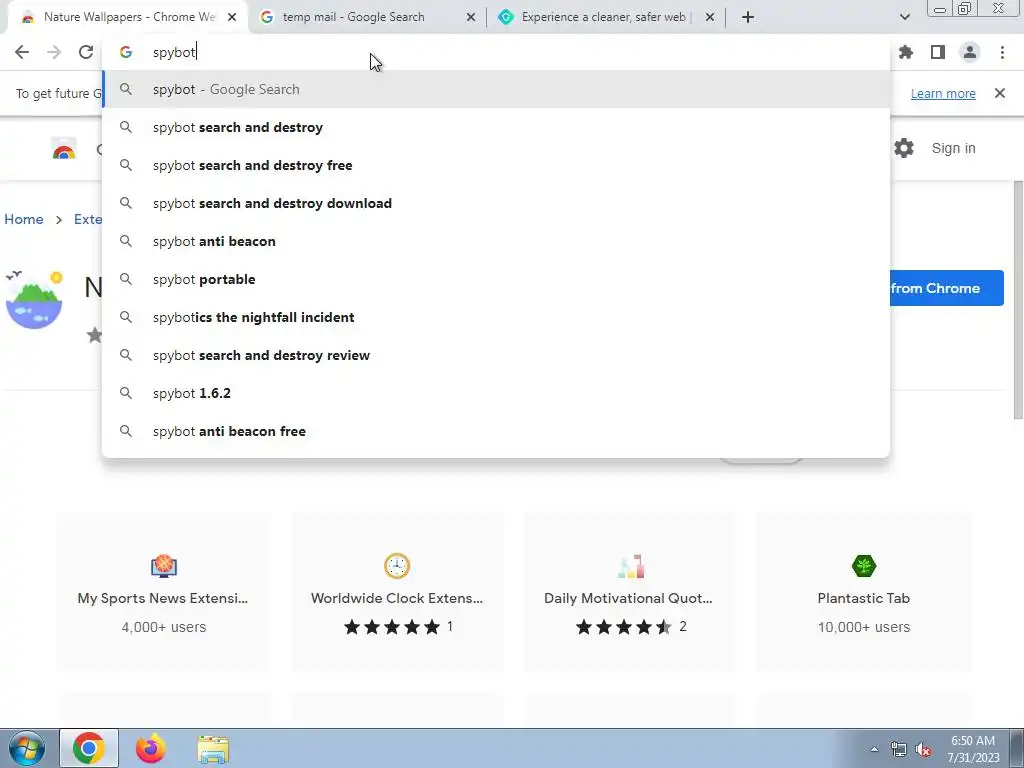This screenshot has width=1024, height=768.
Task: Click the browser forward arrow
Action: [x=54, y=52]
